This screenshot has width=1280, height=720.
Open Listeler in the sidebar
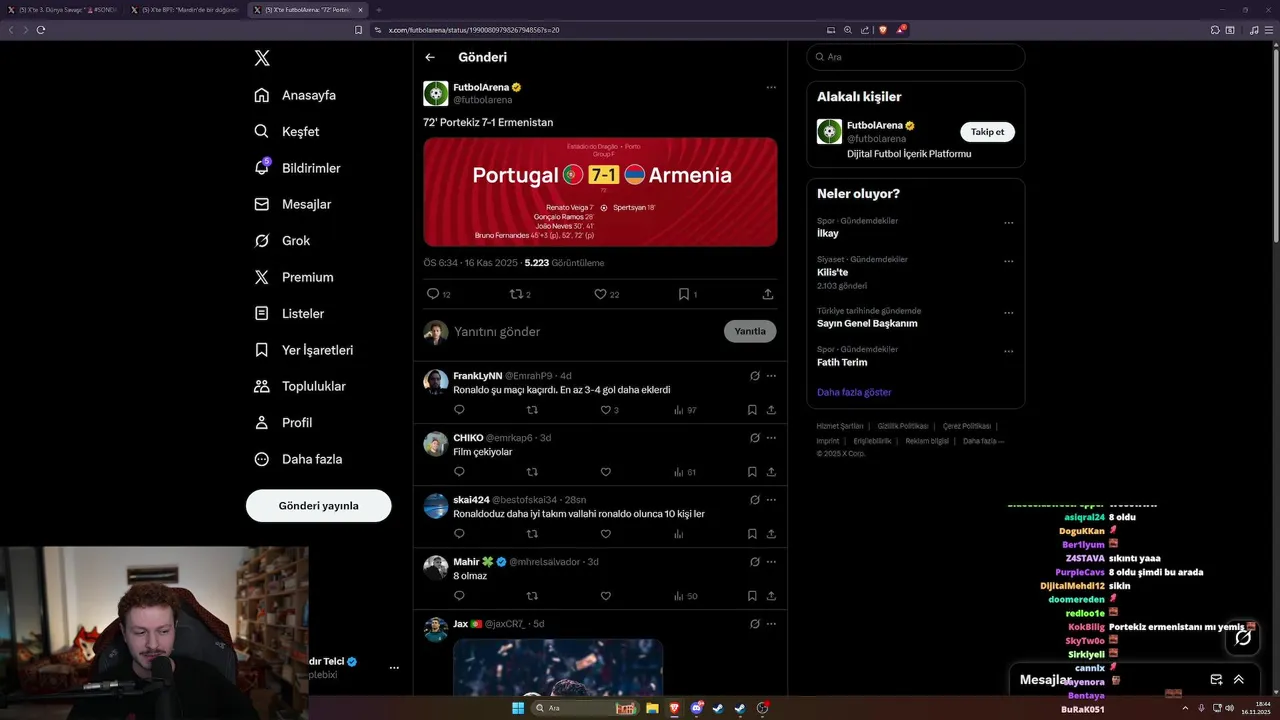click(x=288, y=313)
